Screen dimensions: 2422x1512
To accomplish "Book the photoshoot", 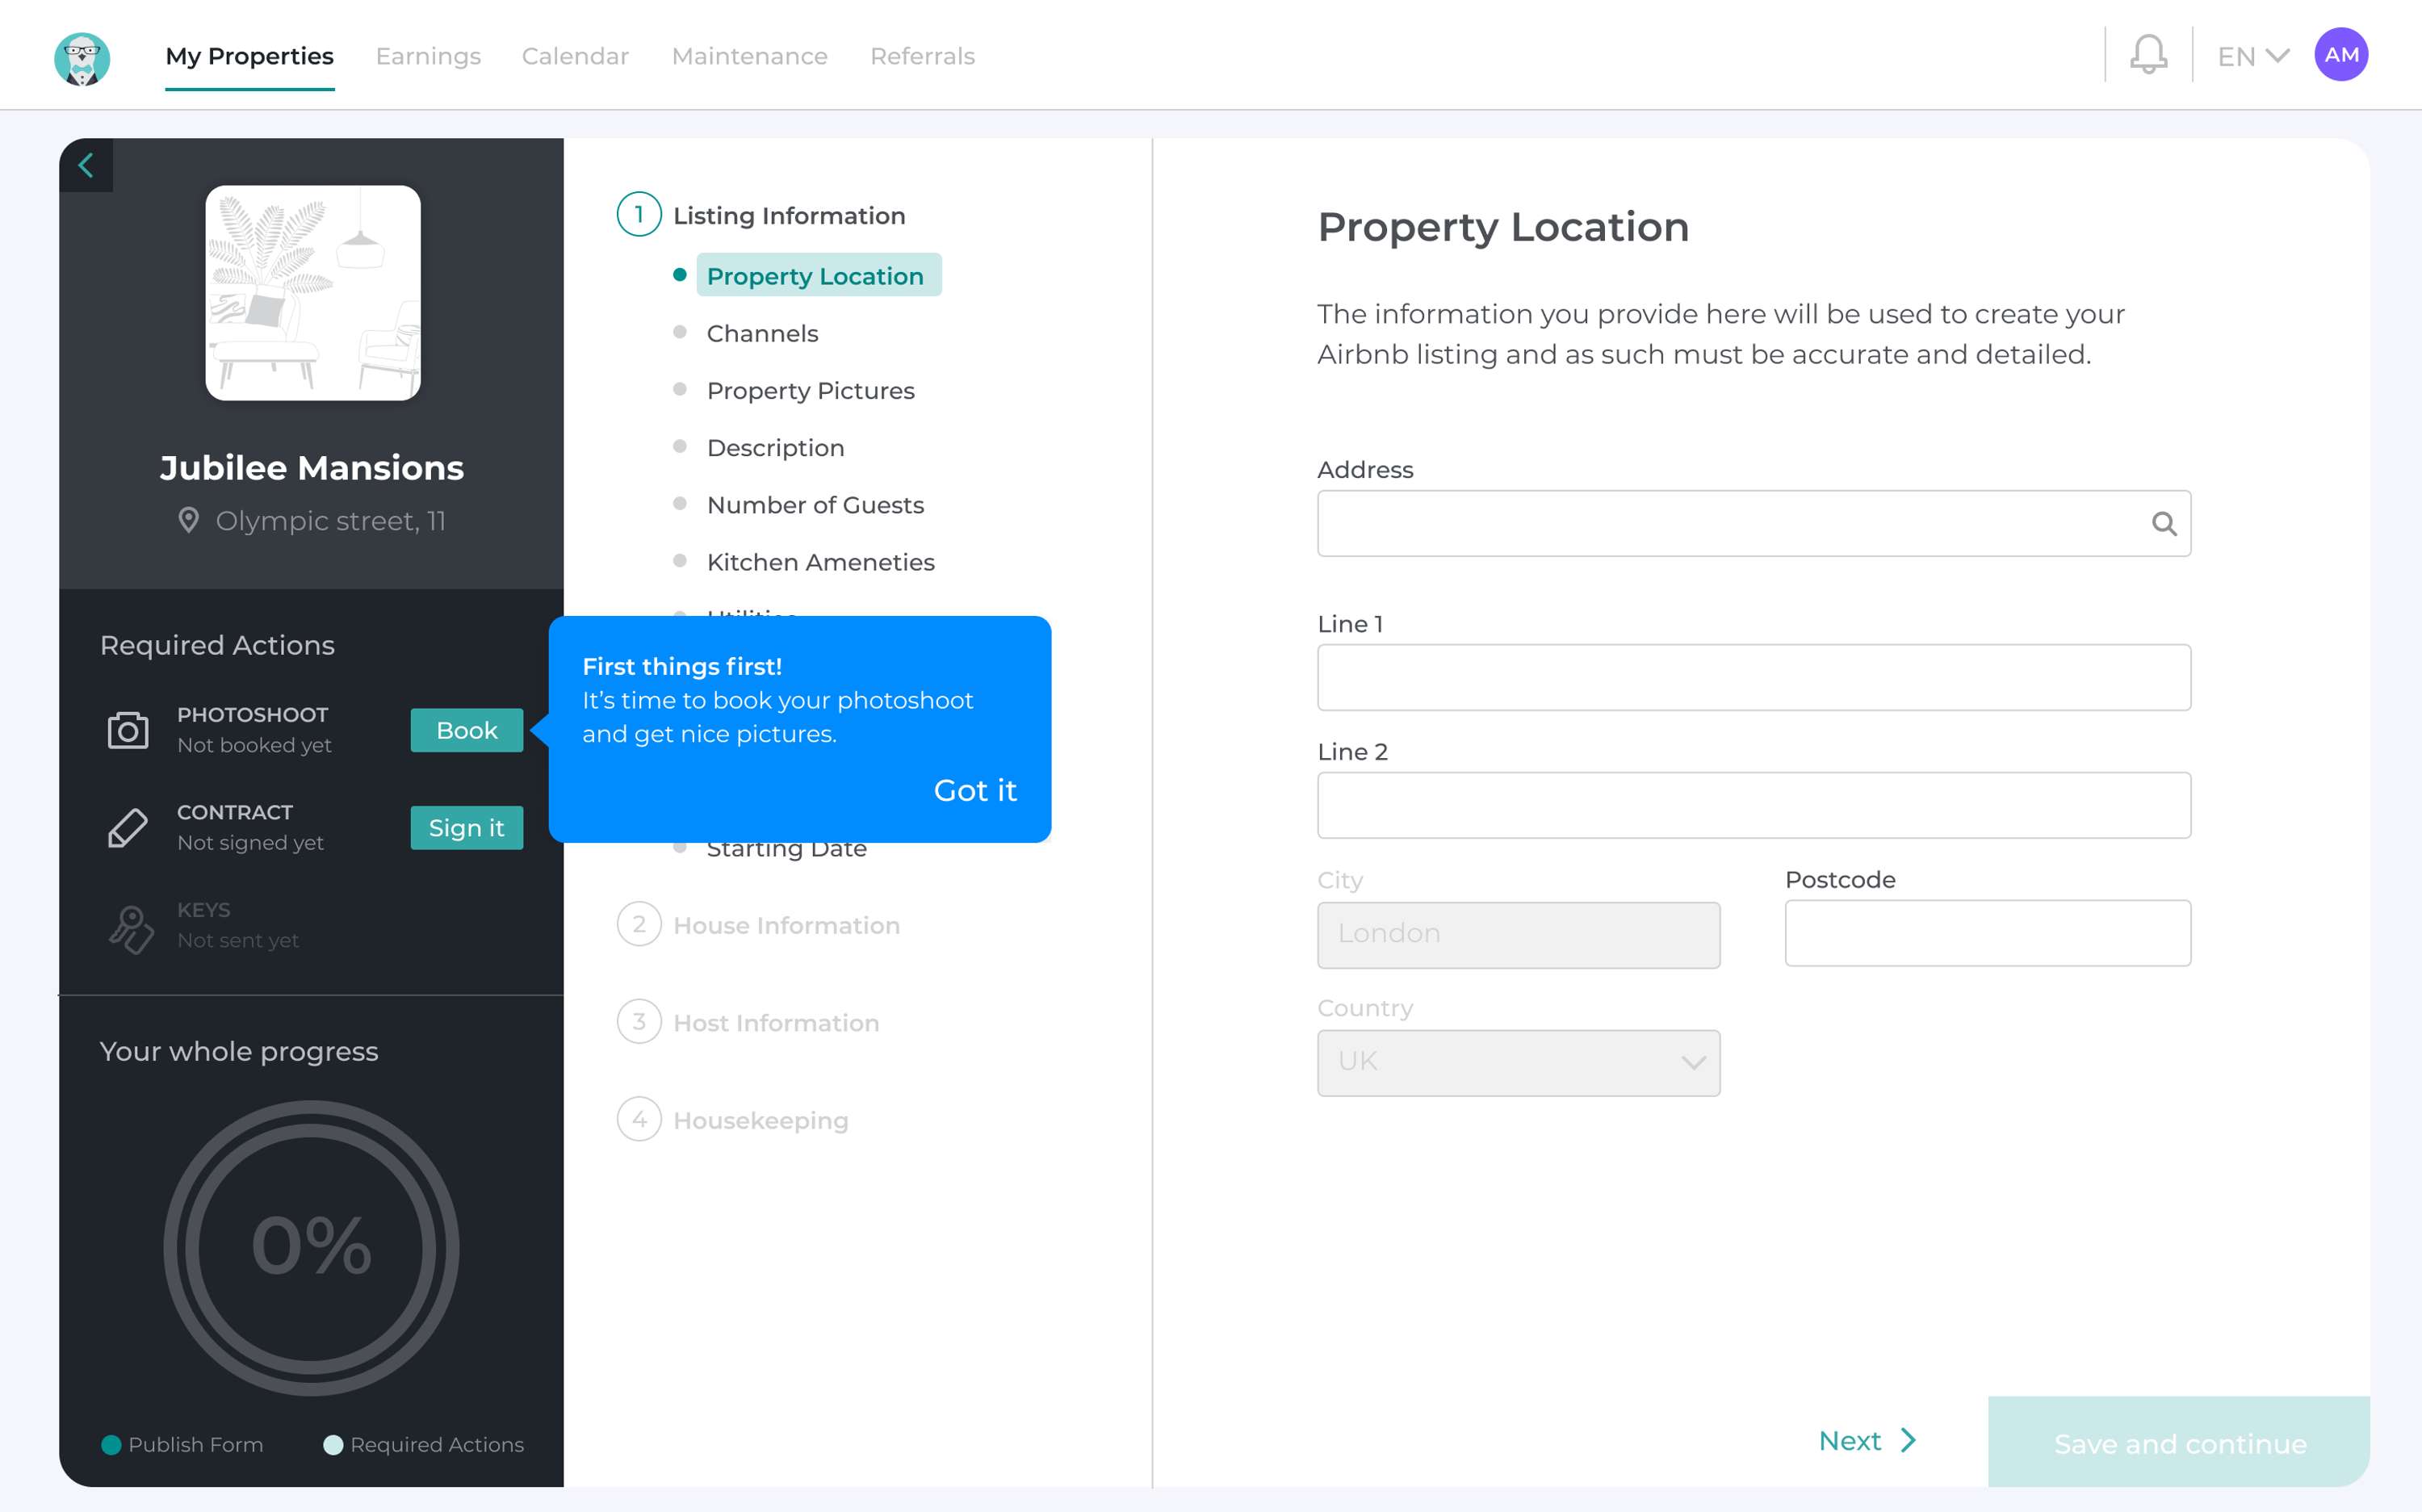I will point(466,730).
